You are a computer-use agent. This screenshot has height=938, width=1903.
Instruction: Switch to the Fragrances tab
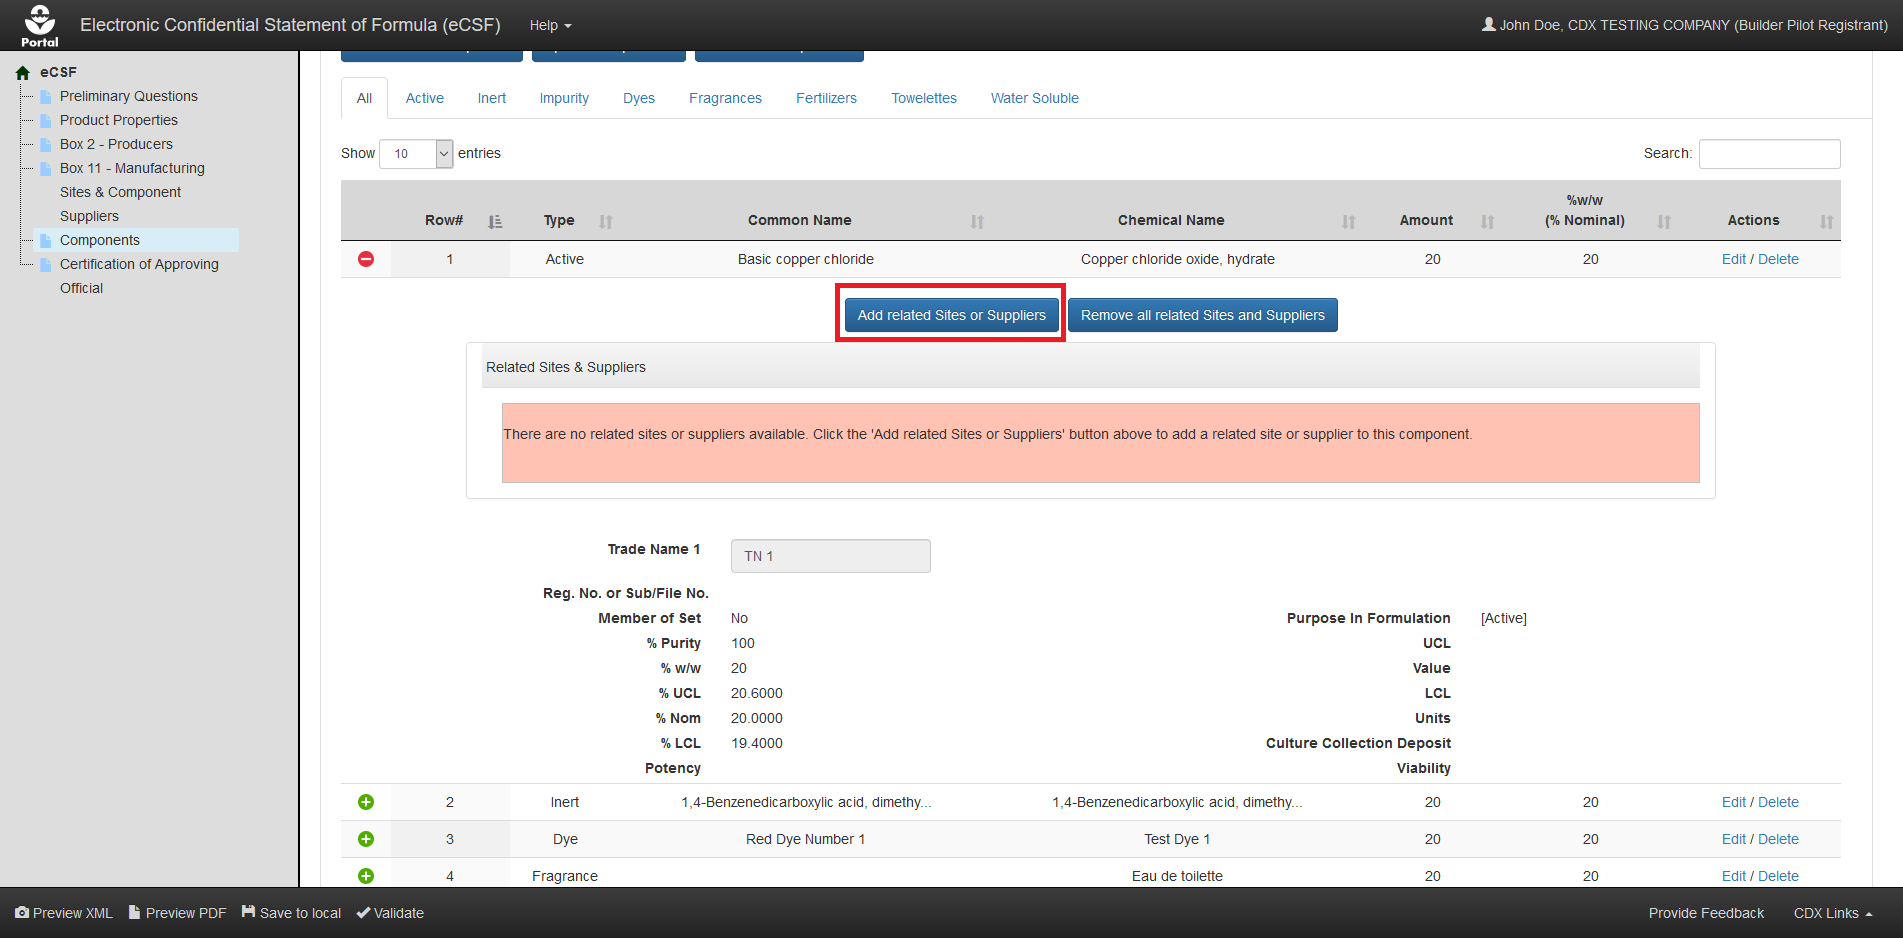pyautogui.click(x=725, y=98)
